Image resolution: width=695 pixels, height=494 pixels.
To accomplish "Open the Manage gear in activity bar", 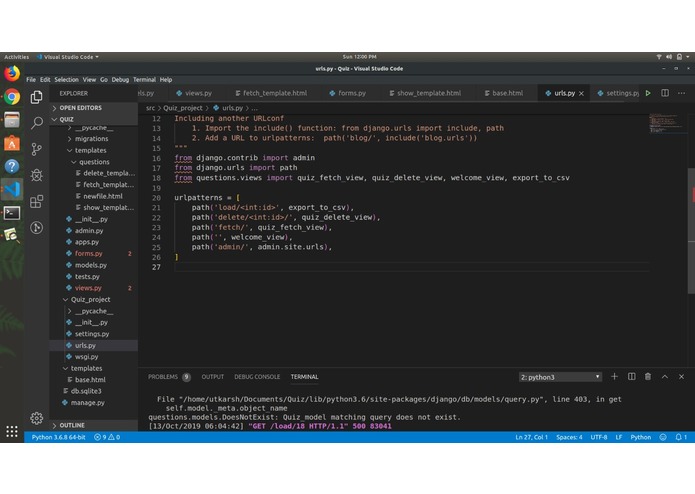I will [37, 418].
